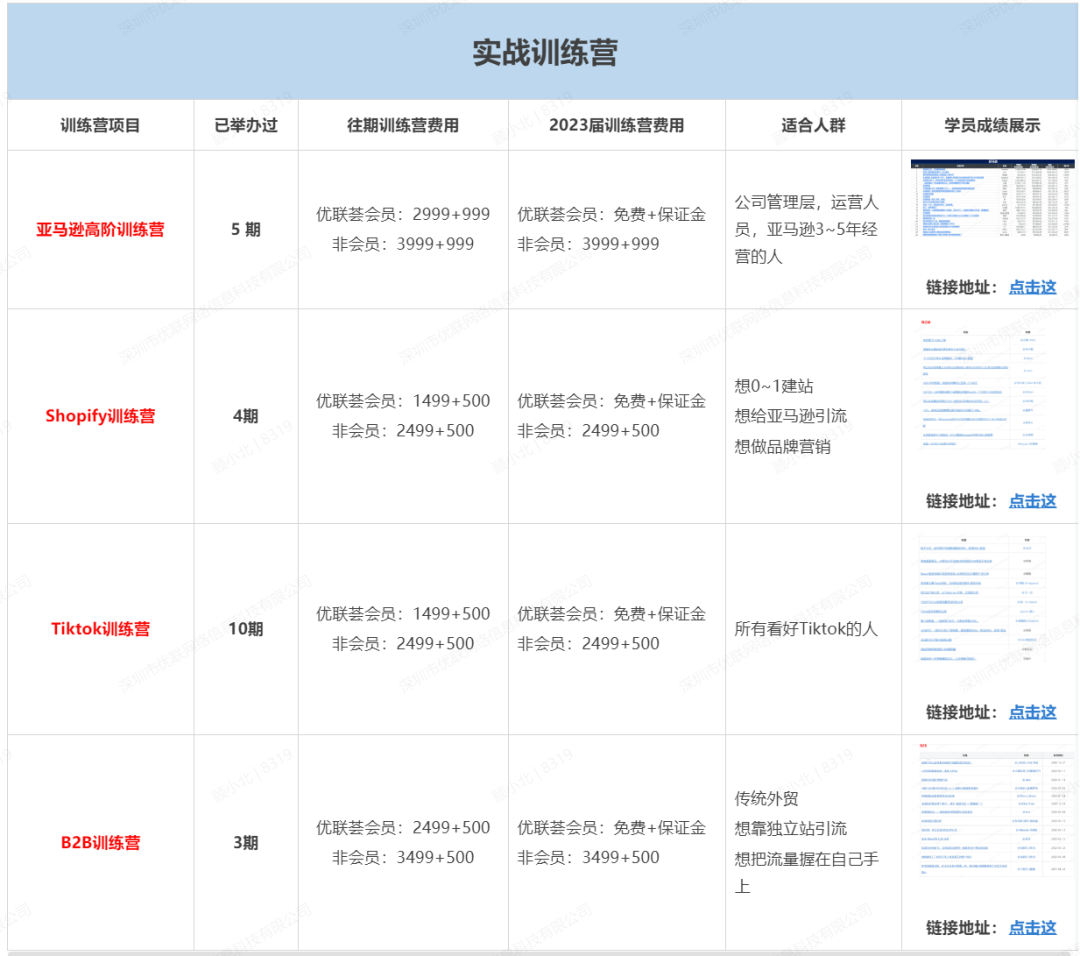
Task: Click the 想靠独立站引流 text
Action: click(x=791, y=829)
